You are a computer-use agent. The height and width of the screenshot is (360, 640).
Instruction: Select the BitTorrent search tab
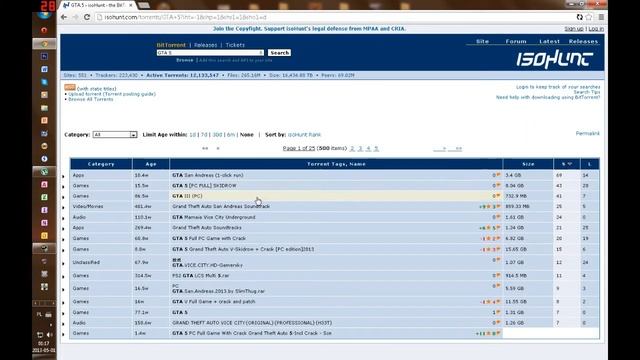point(171,45)
